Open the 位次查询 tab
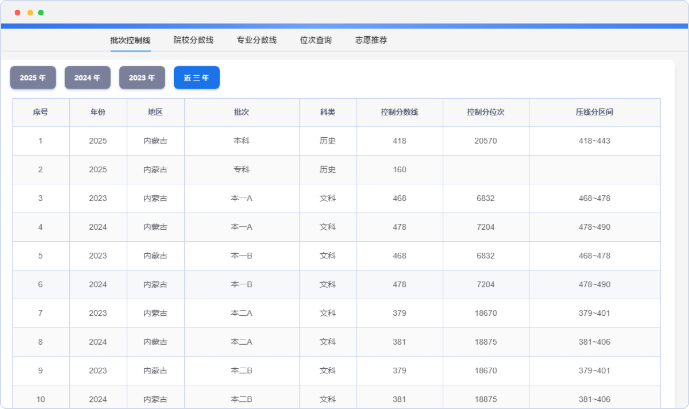689x409 pixels. (316, 40)
